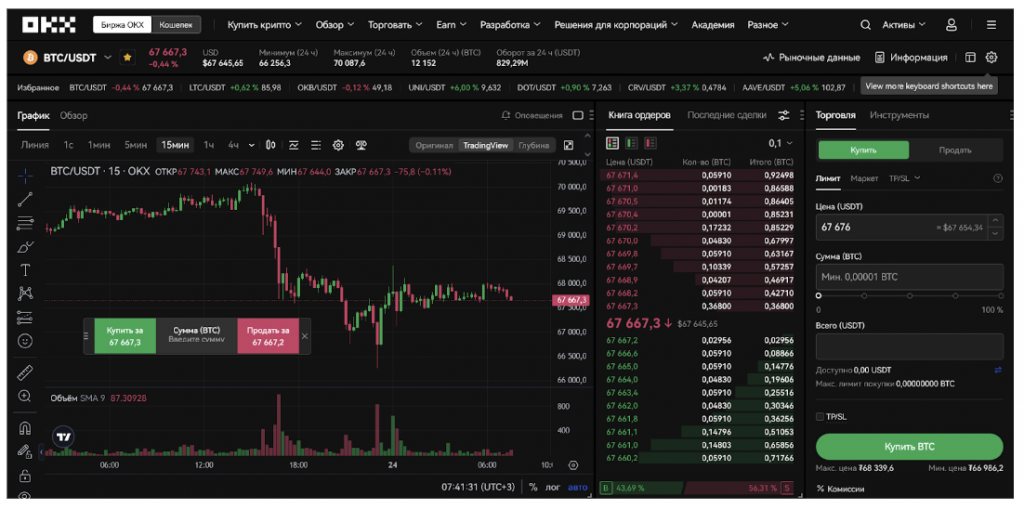1024x509 pixels.
Task: Select the ruler measure tool
Action: tap(25, 372)
